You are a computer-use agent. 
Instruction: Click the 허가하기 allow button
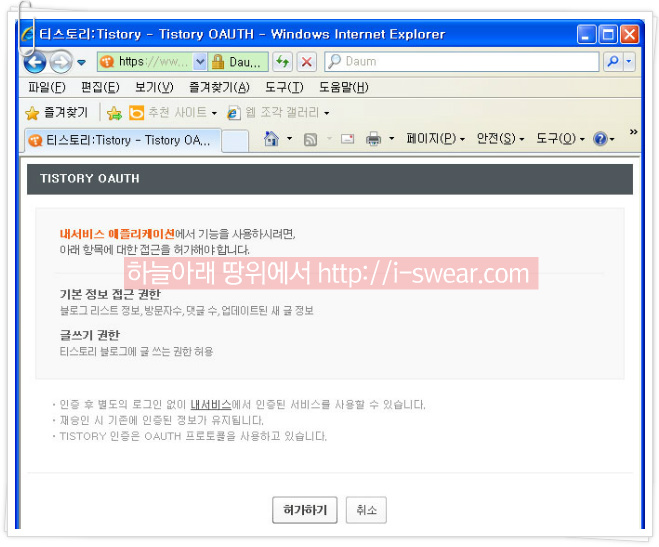[x=305, y=510]
